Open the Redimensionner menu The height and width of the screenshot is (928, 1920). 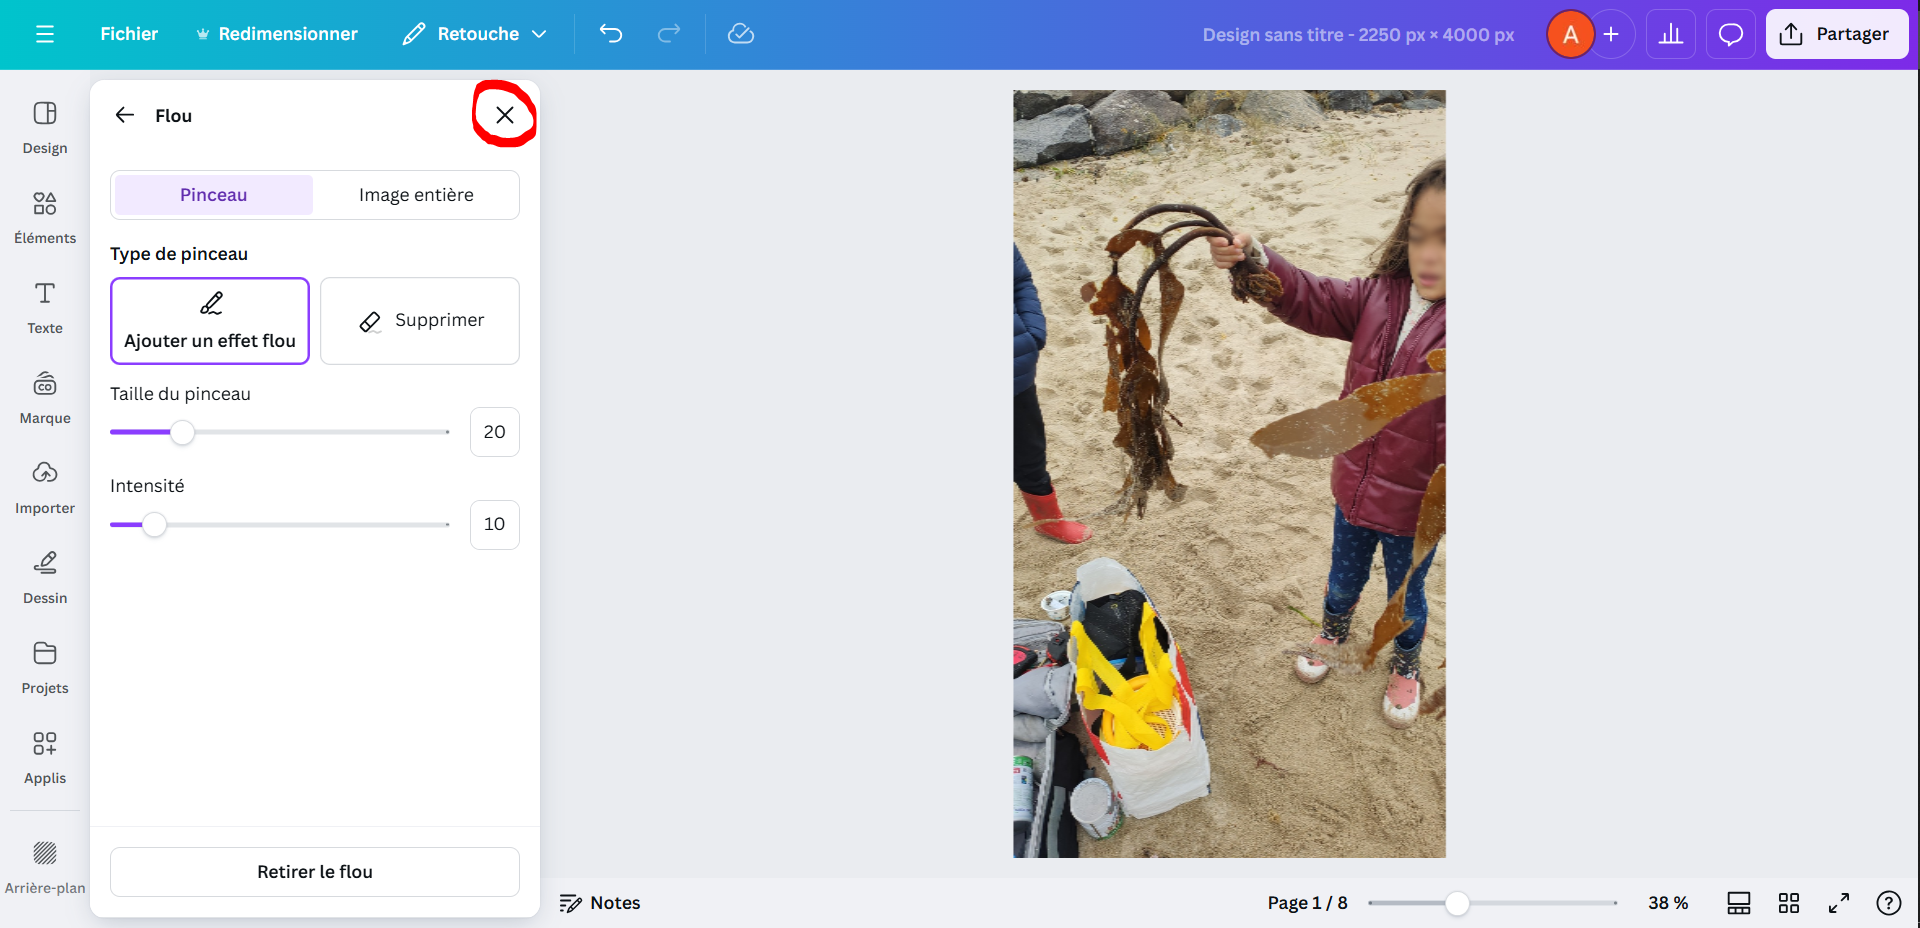coord(277,34)
